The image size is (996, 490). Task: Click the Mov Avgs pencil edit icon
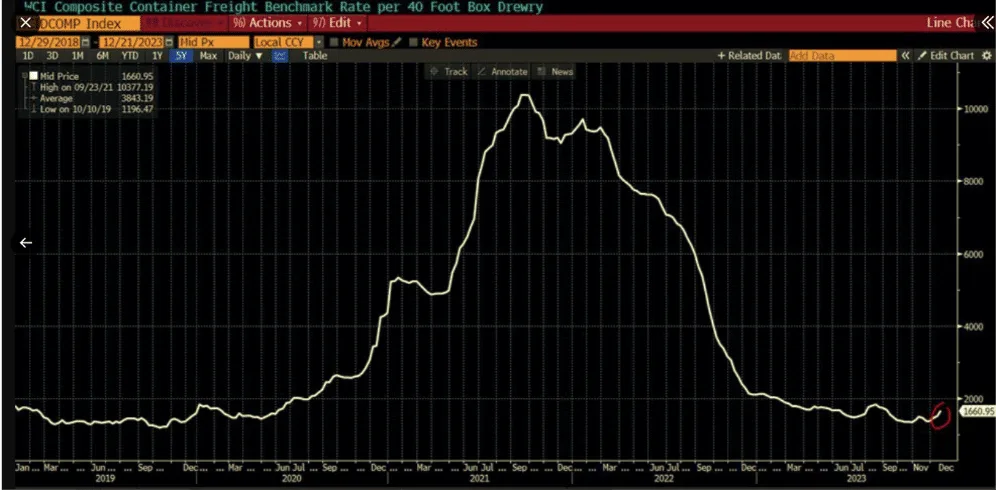coord(397,43)
